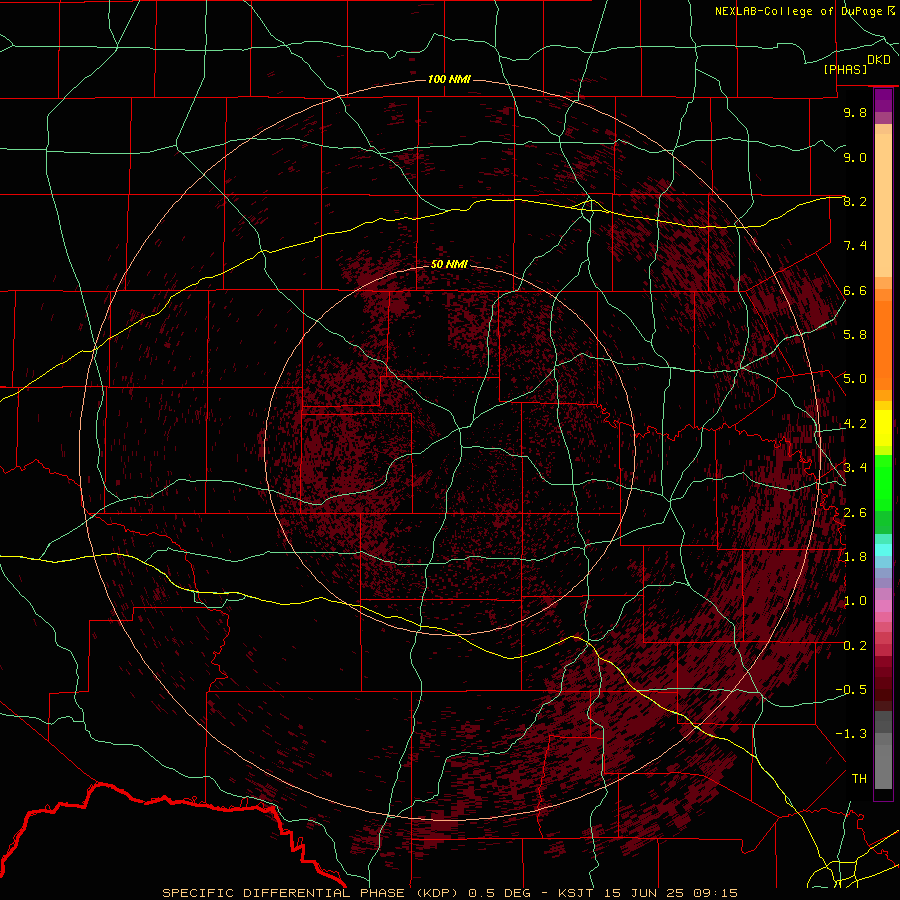Viewport: 900px width, 900px height.
Task: Click the 7.4 value on the scale
Action: tap(855, 246)
